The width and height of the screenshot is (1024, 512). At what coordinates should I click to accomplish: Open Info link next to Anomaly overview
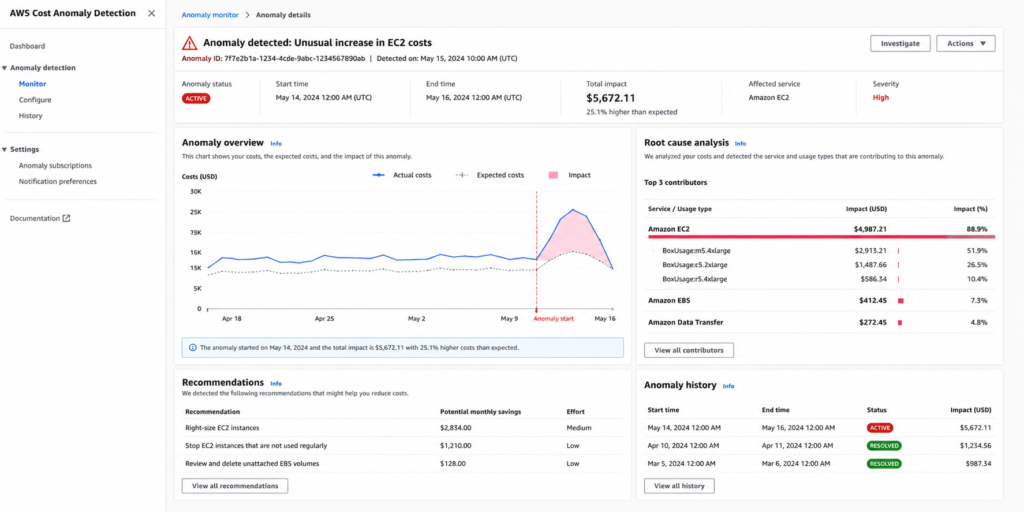click(x=276, y=144)
